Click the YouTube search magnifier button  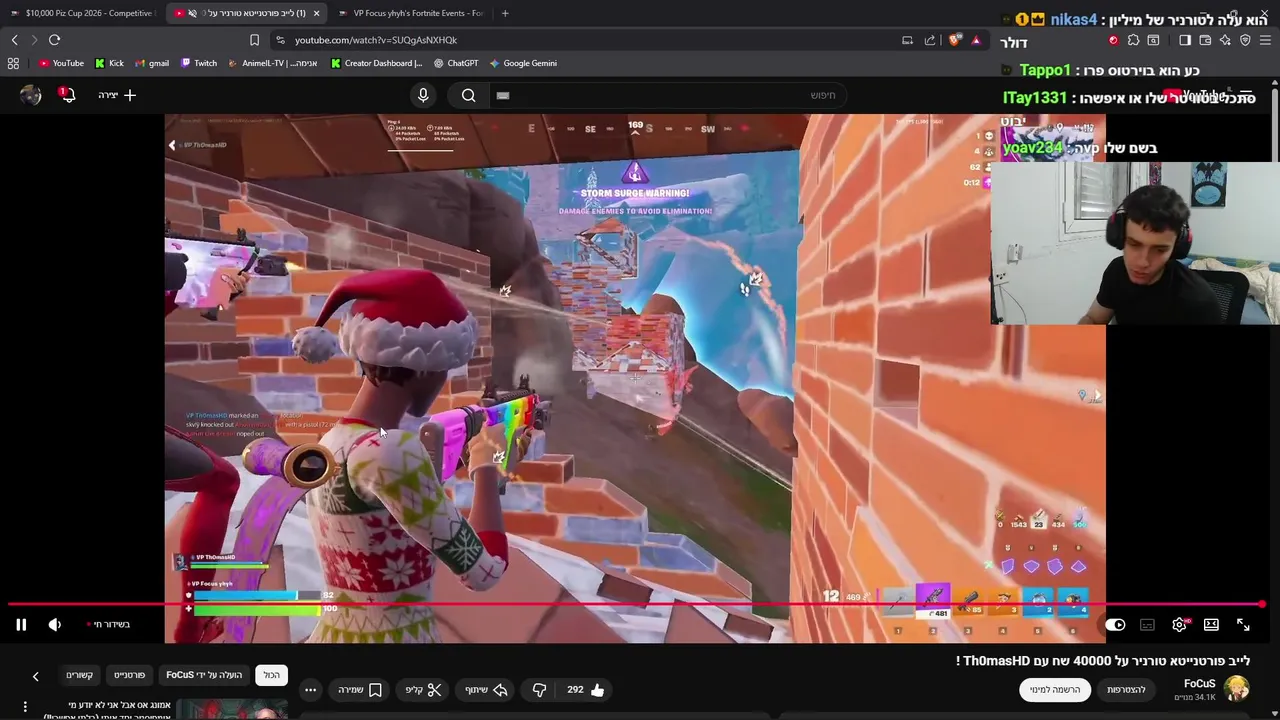click(468, 95)
